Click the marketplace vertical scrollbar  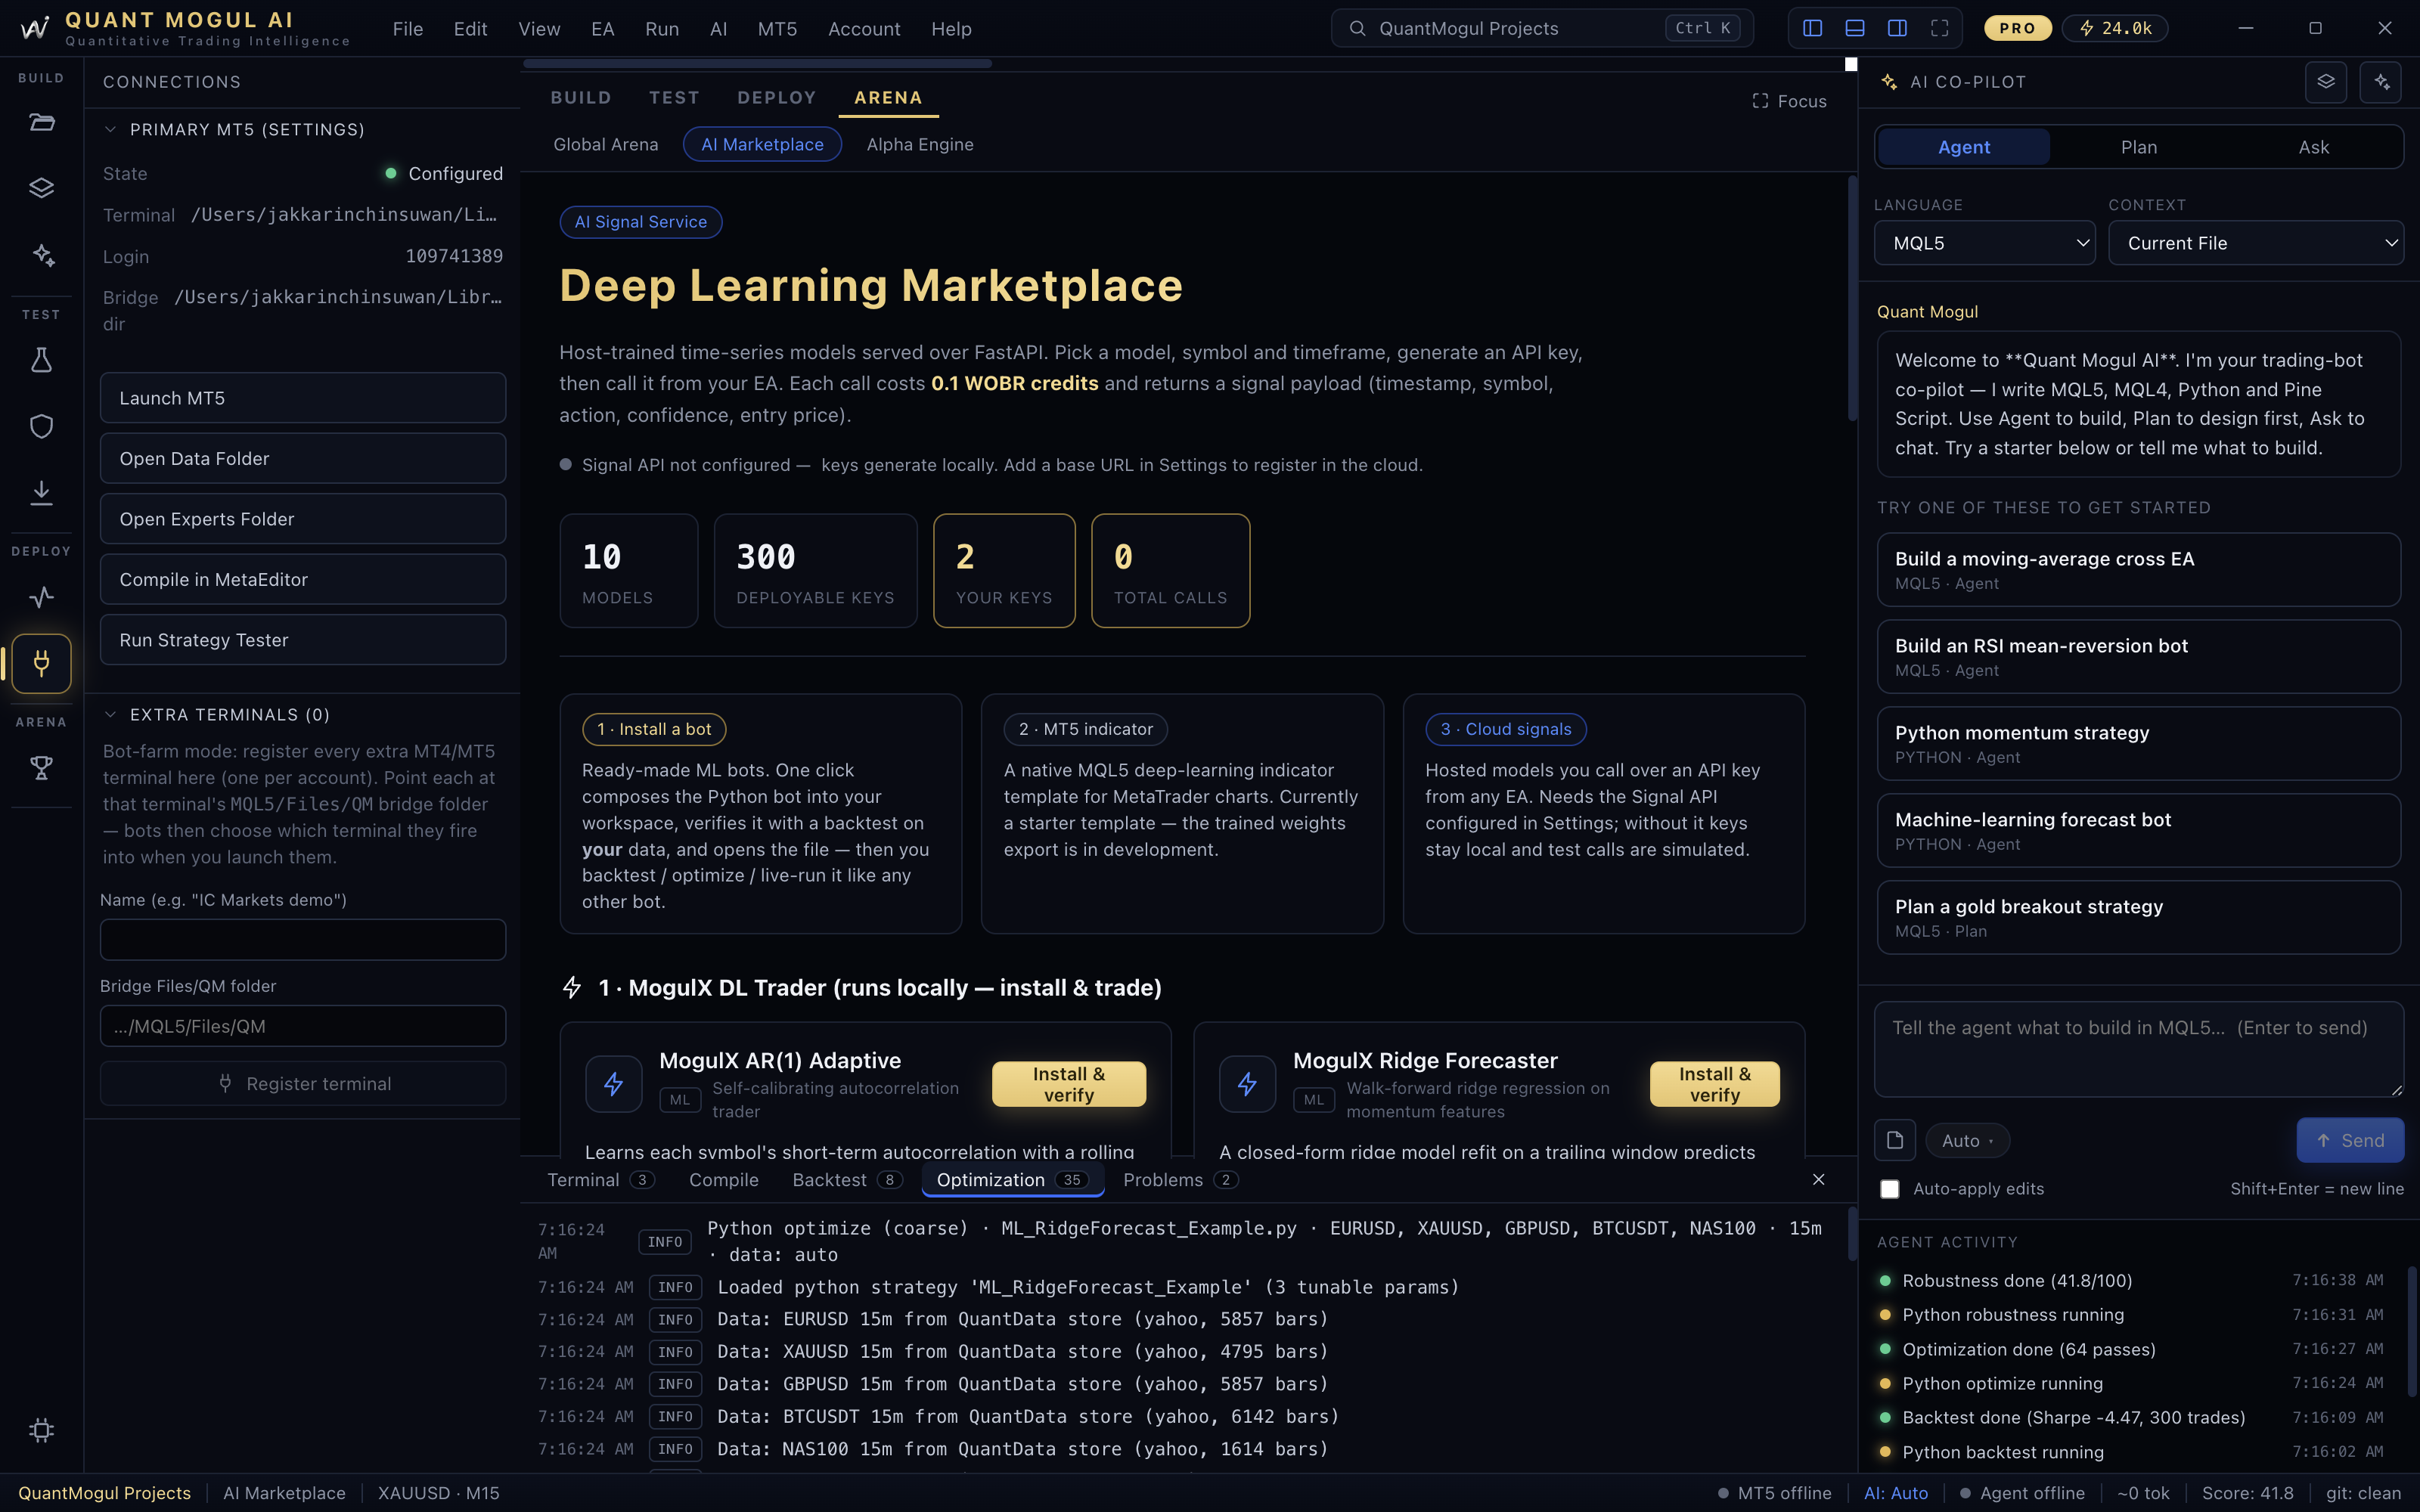pos(1852,300)
